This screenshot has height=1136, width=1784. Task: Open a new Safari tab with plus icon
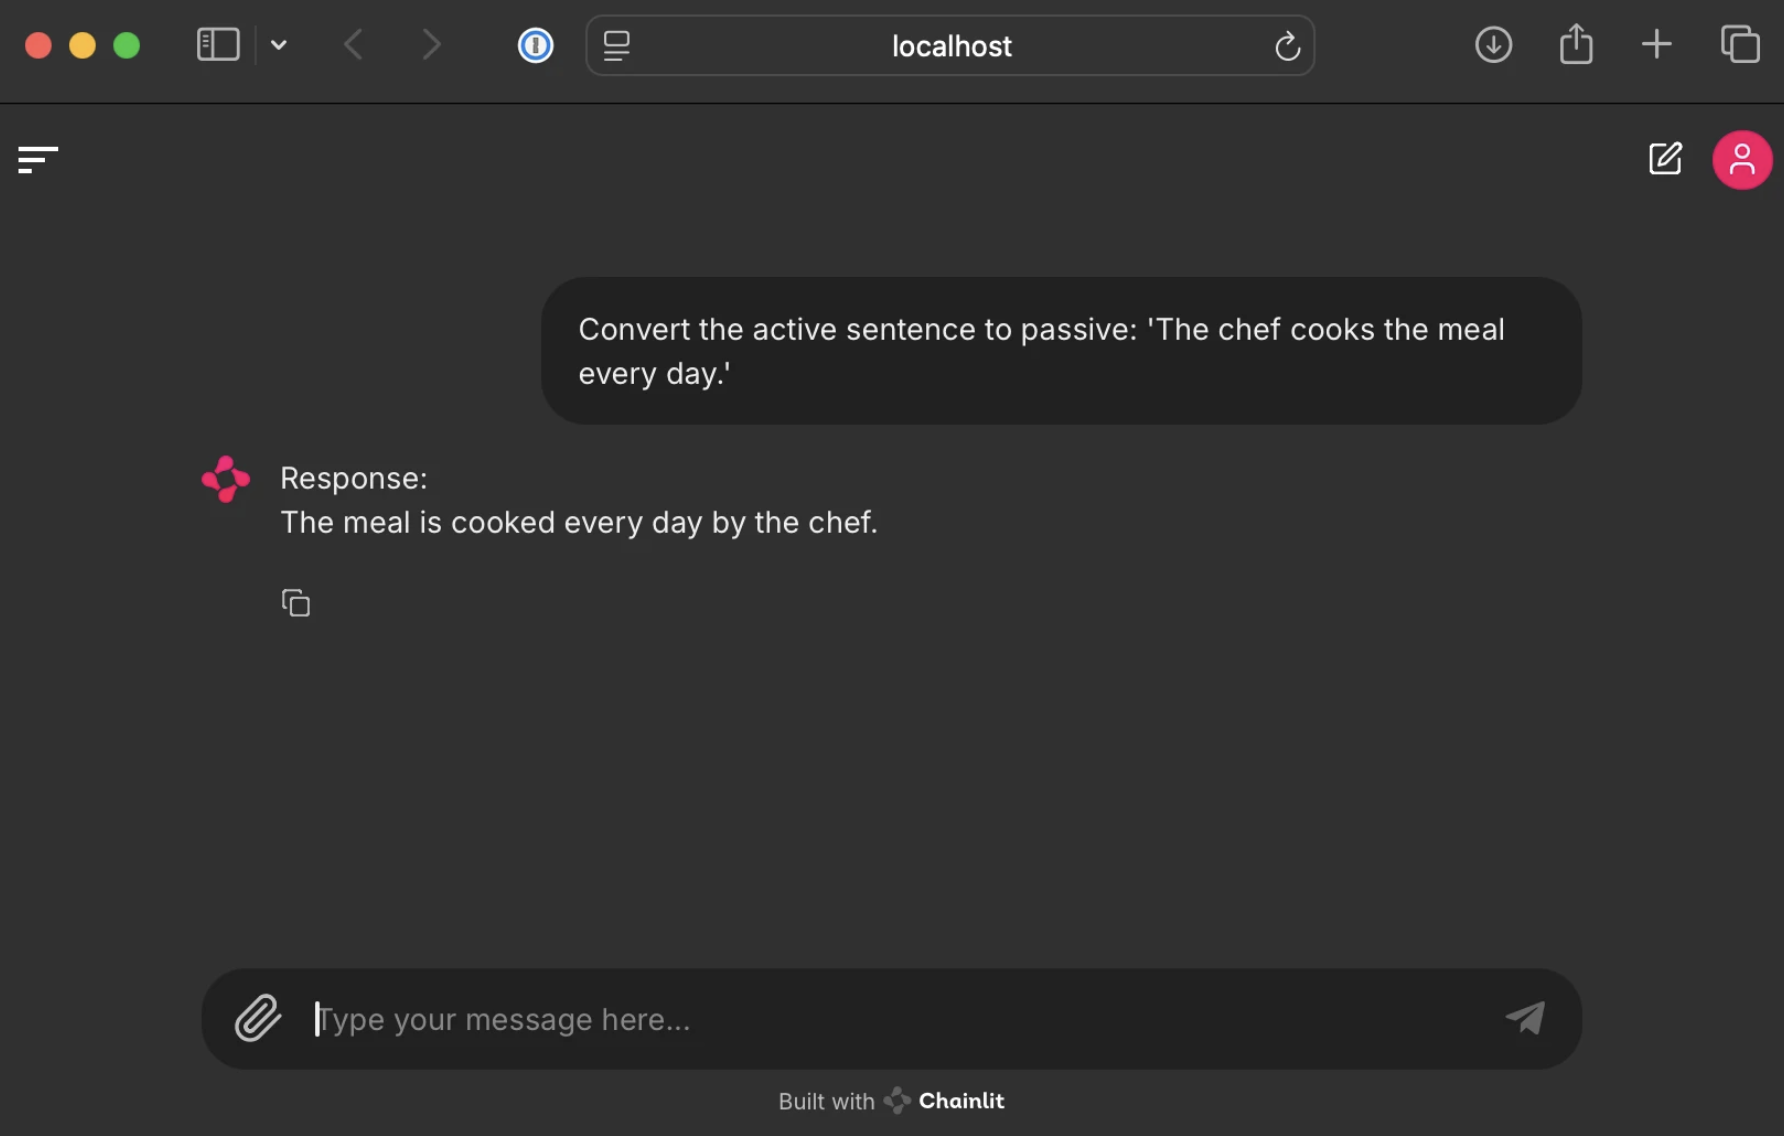1656,45
